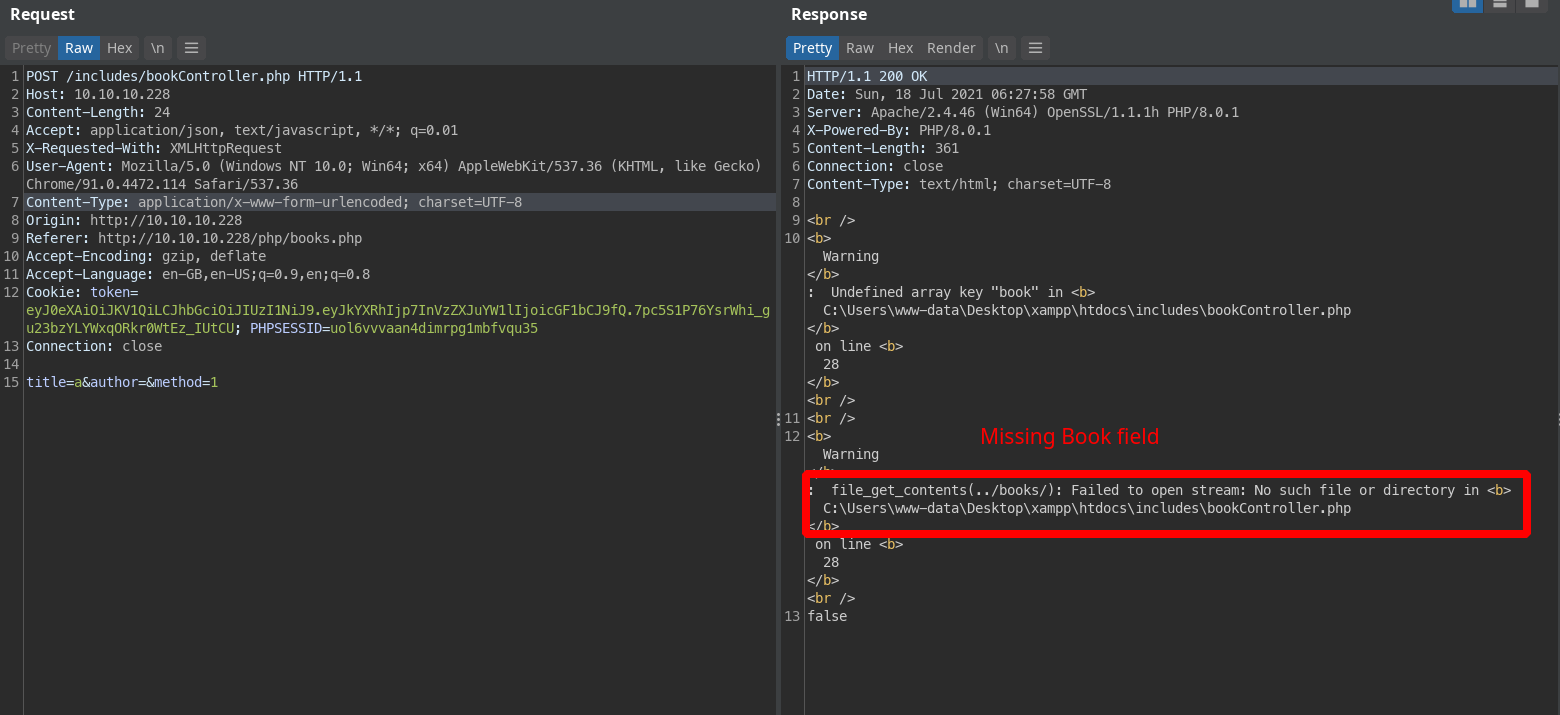Click the HTTP/1.1 200 OK status line
The height and width of the screenshot is (715, 1560).
867,76
